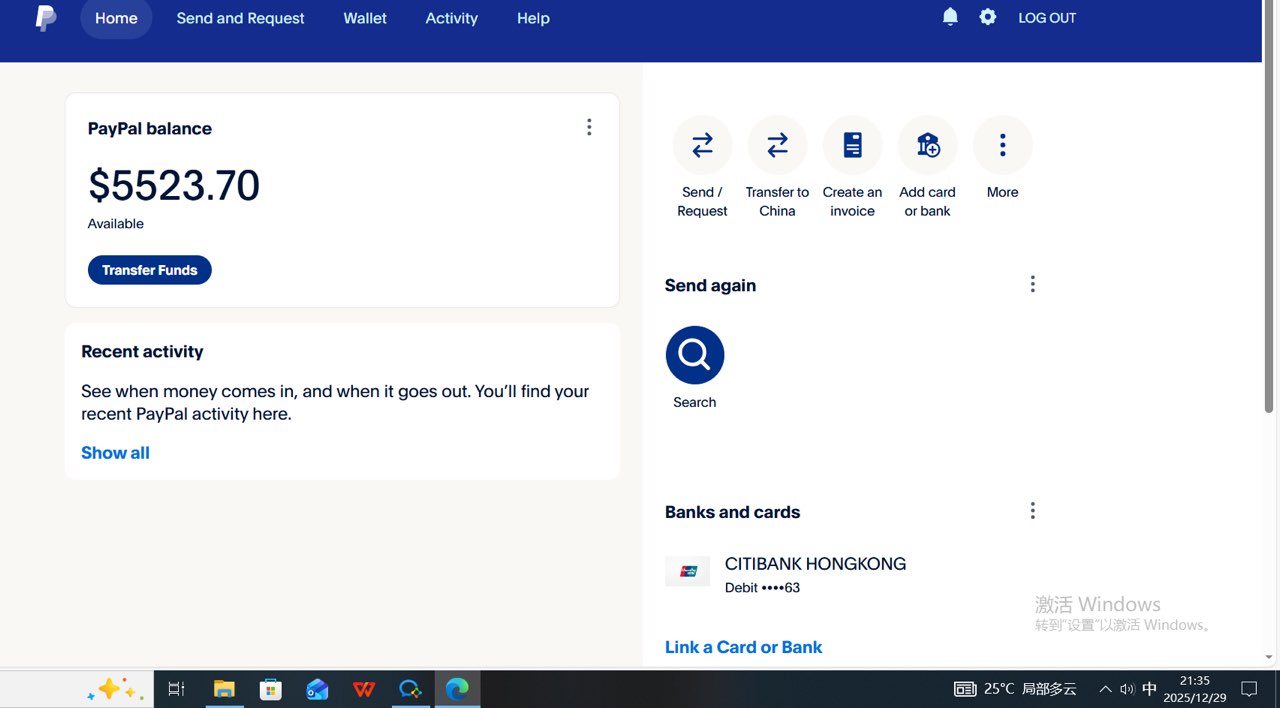Open the Activity tab

451,18
